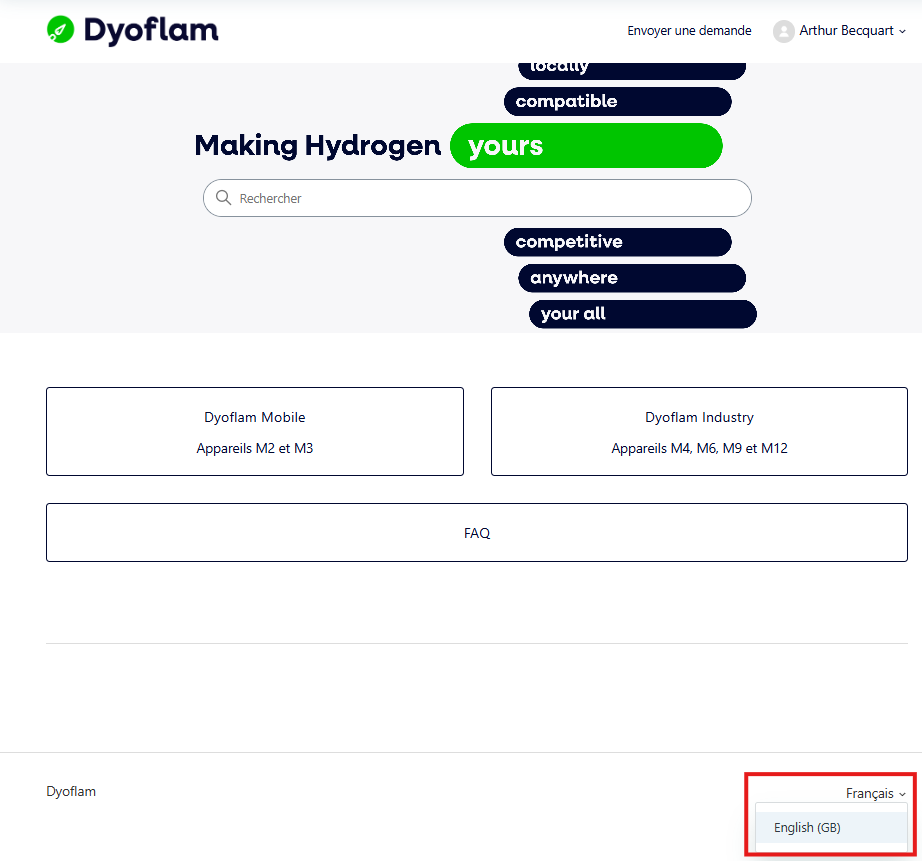The image size is (922, 861).
Task: Click Arthur Becquart's avatar icon
Action: pos(783,31)
